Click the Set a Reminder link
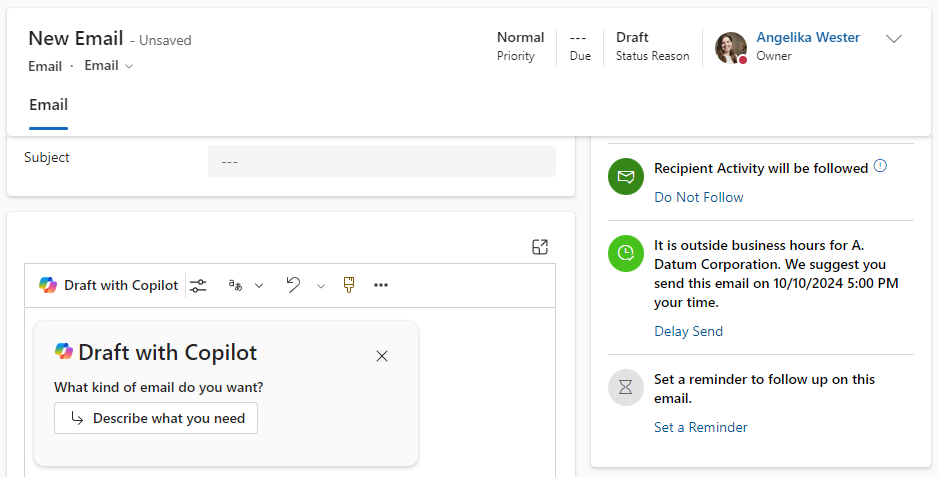Screen dimensions: 938x477 point(701,427)
